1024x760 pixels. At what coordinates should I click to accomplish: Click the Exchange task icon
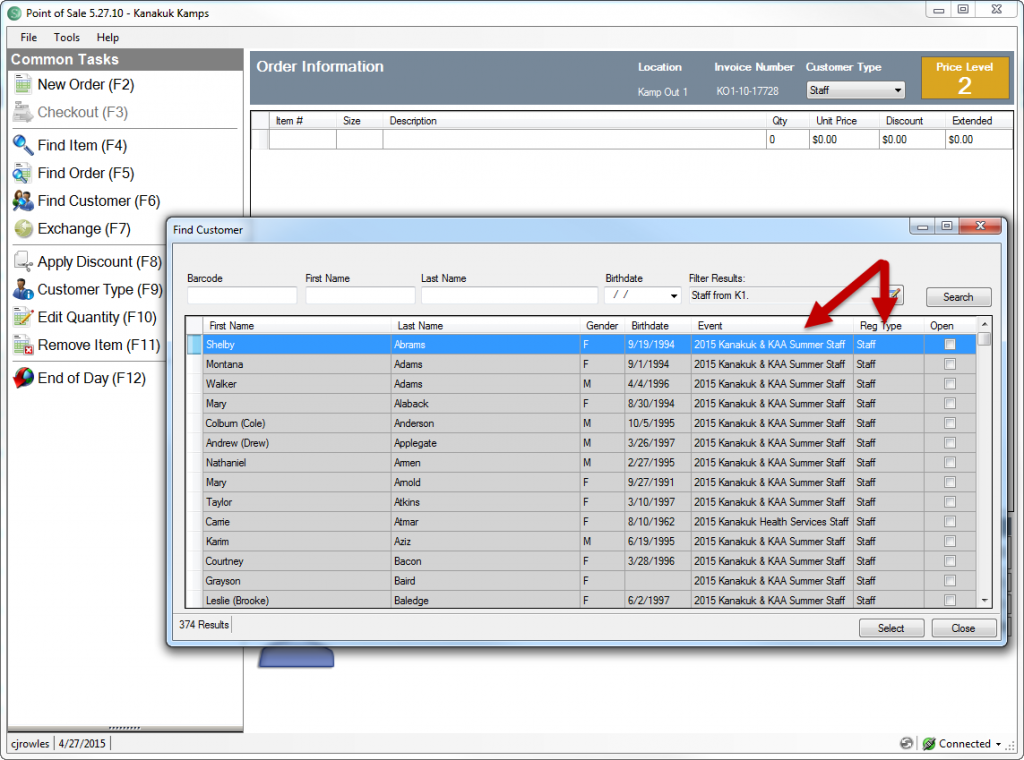pyautogui.click(x=23, y=229)
